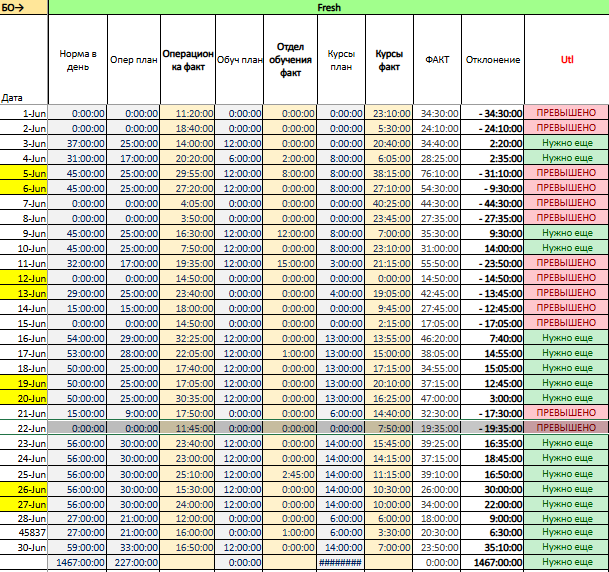Select the 'Курсы план' header cell
Viewport: 609px width, 572px height.
point(341,60)
